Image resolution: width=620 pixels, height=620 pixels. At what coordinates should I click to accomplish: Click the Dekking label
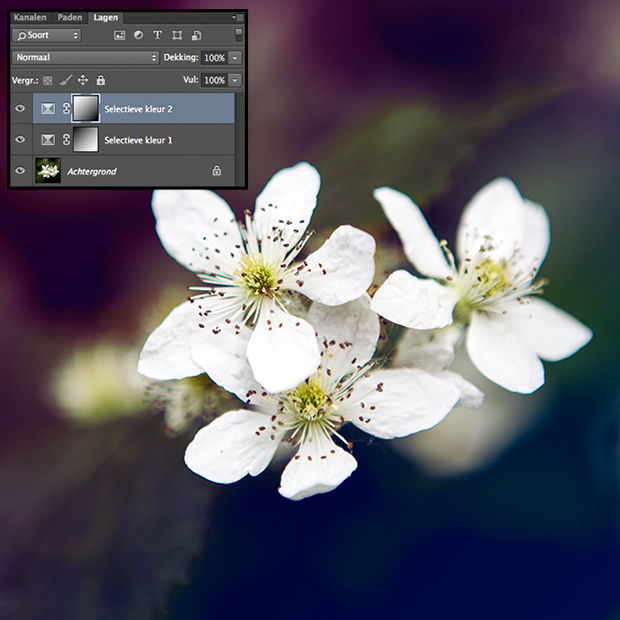[181, 57]
